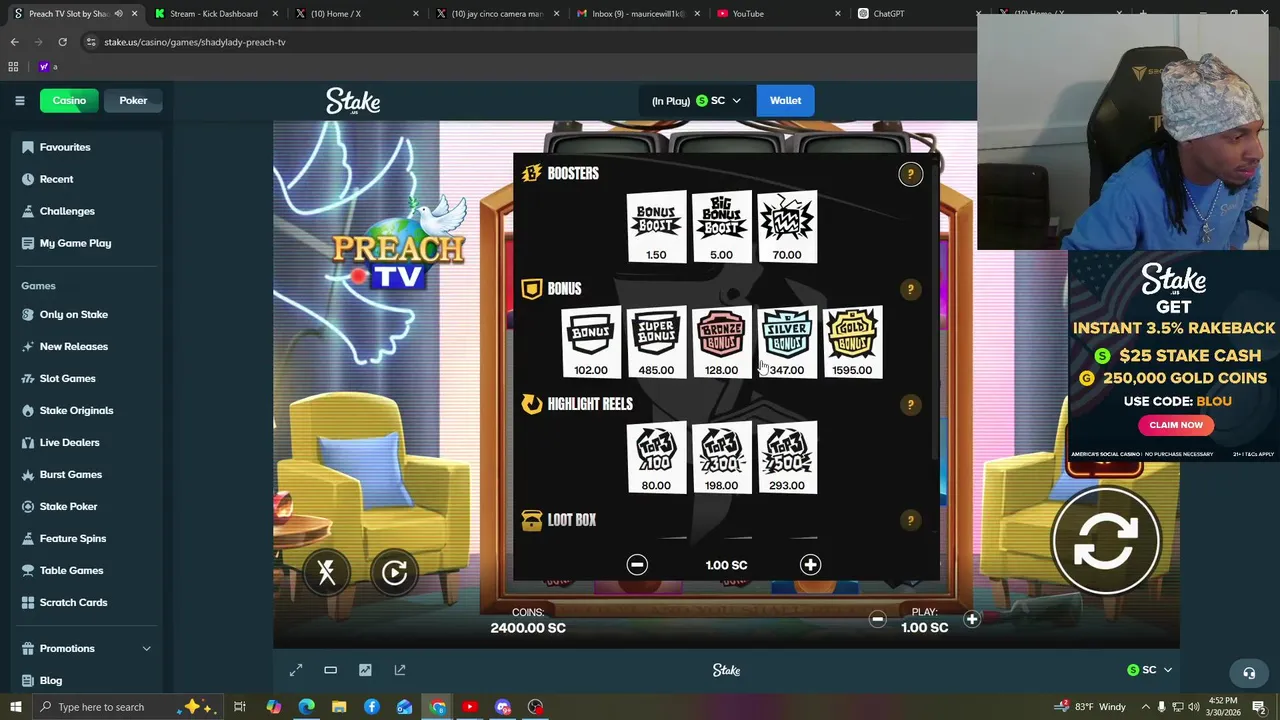
Task: Pop out the game window icon
Action: click(x=400, y=670)
